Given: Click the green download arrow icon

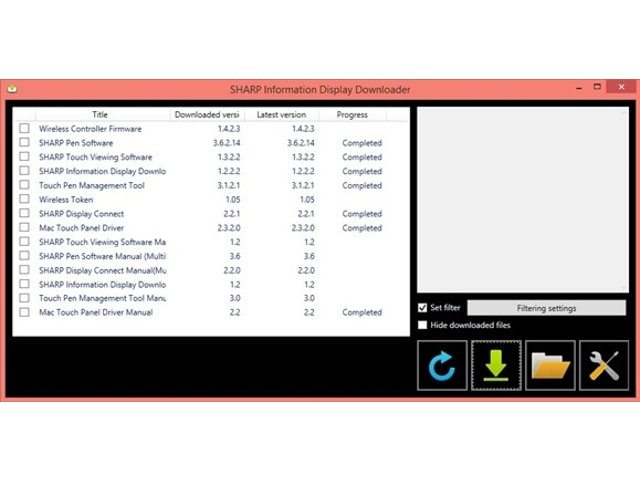Looking at the screenshot, I should coord(496,365).
